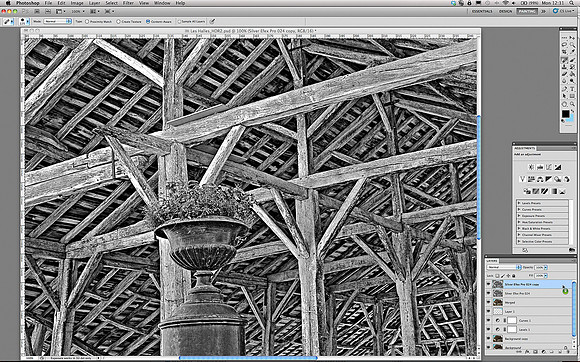Select the Move tool in toolbox
The height and width of the screenshot is (362, 580).
click(572, 37)
